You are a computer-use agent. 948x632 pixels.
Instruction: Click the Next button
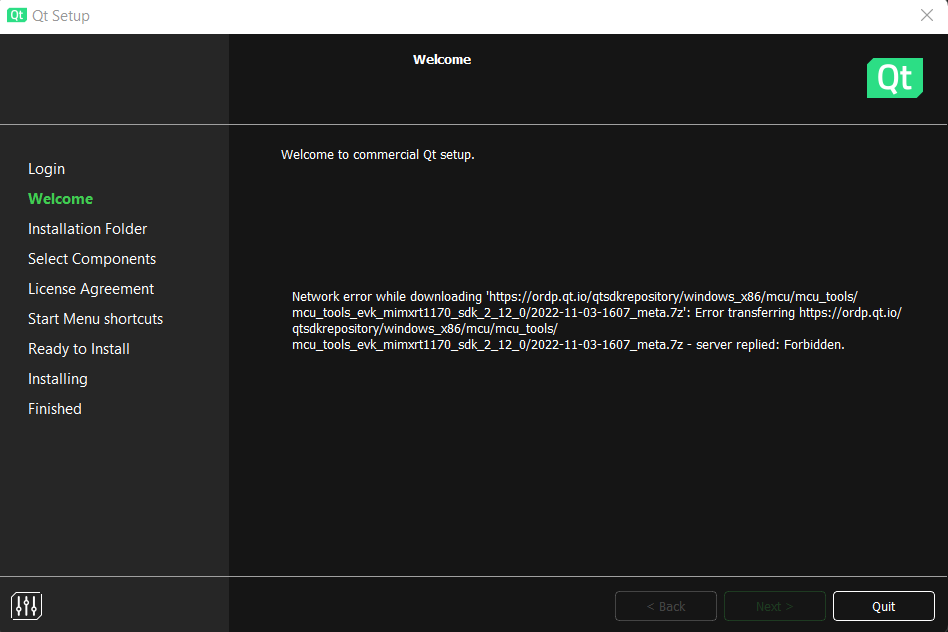click(774, 606)
